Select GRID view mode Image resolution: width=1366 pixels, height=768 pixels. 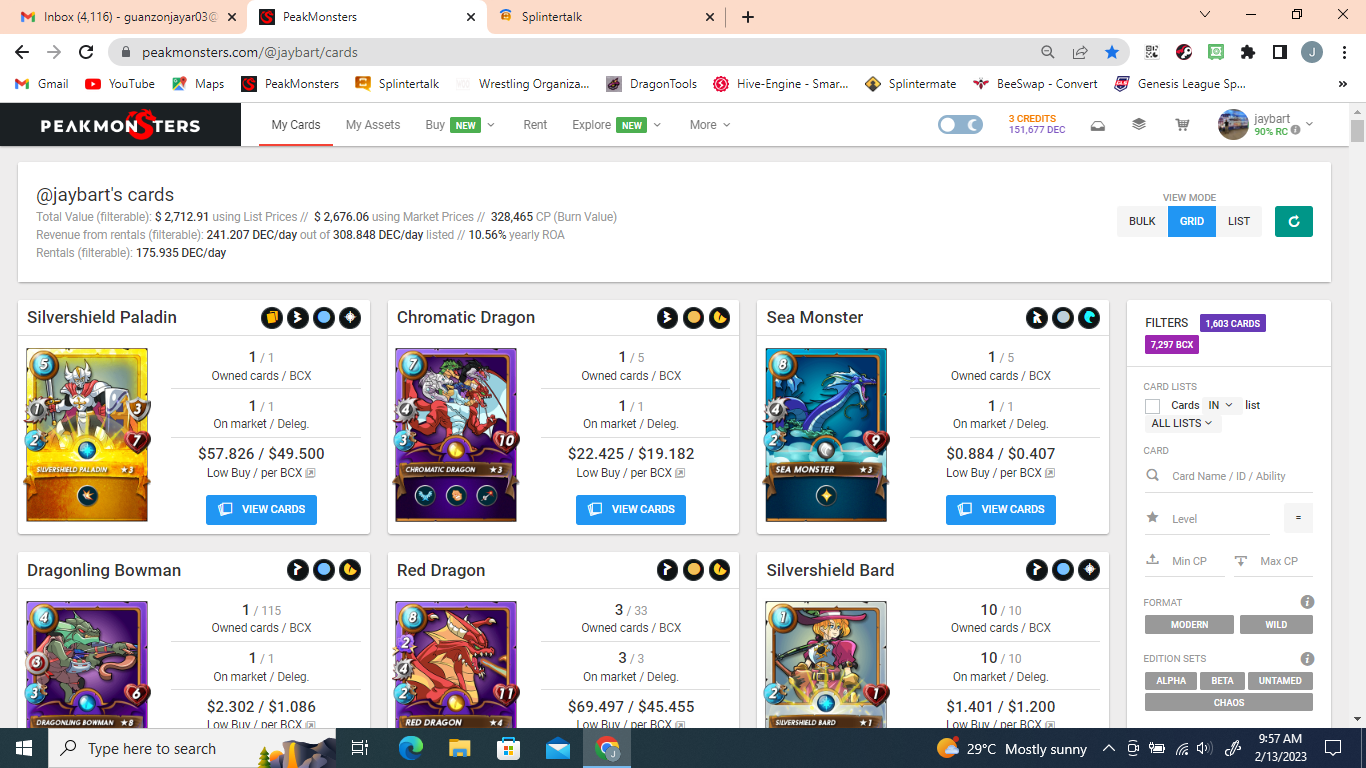point(1192,221)
